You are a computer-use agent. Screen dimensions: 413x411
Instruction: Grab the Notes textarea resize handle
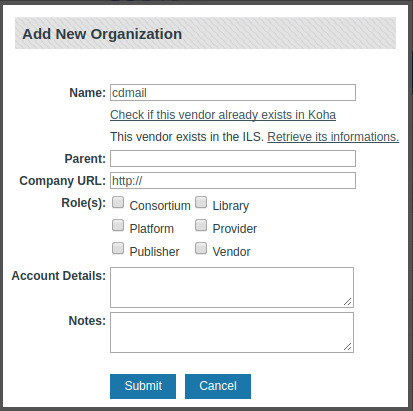(348, 346)
